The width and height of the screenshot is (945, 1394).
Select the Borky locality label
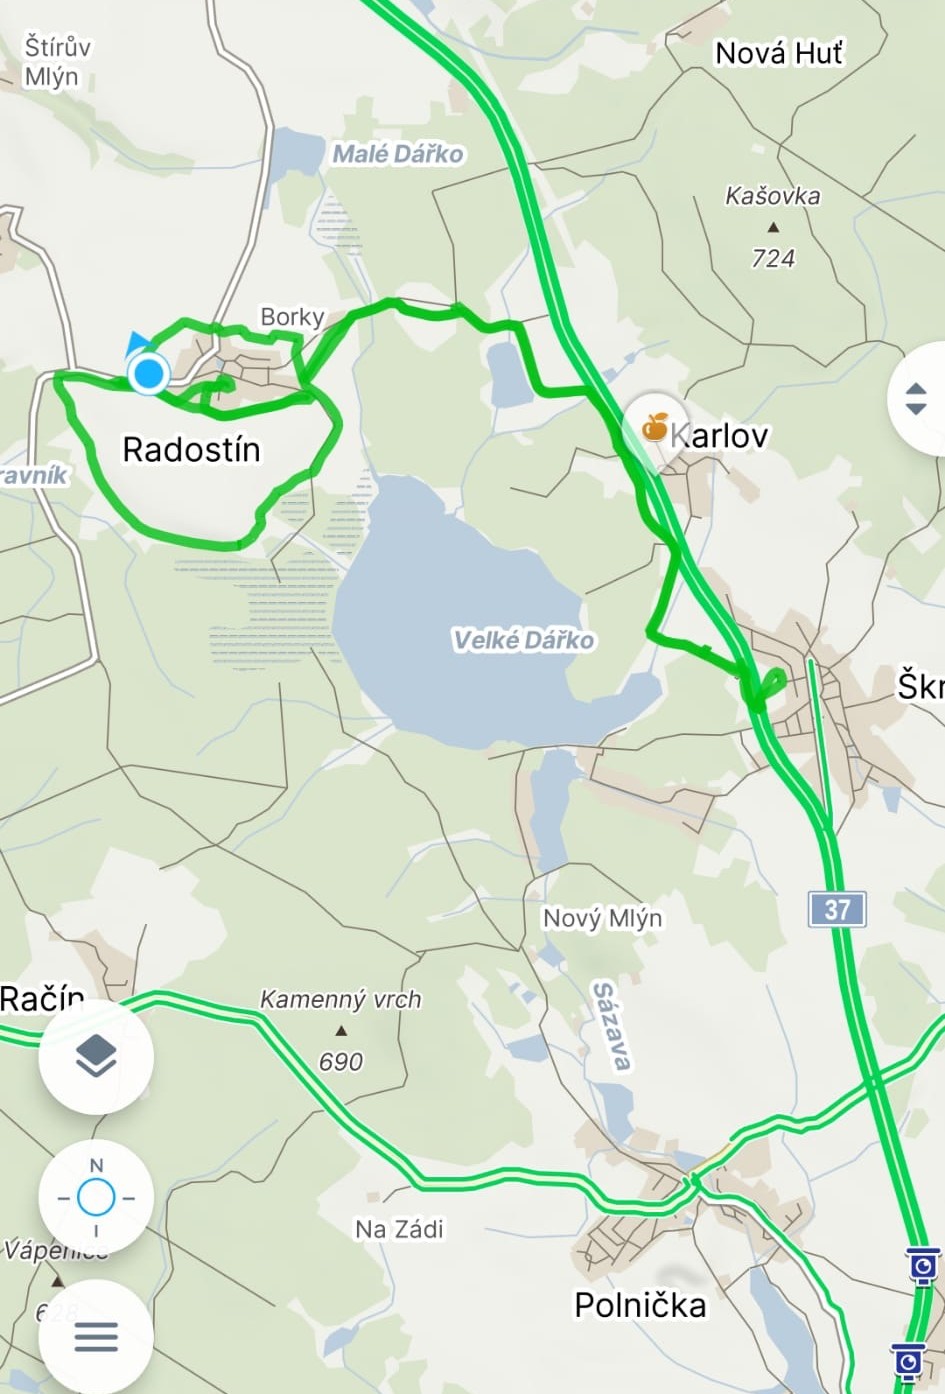pyautogui.click(x=292, y=317)
